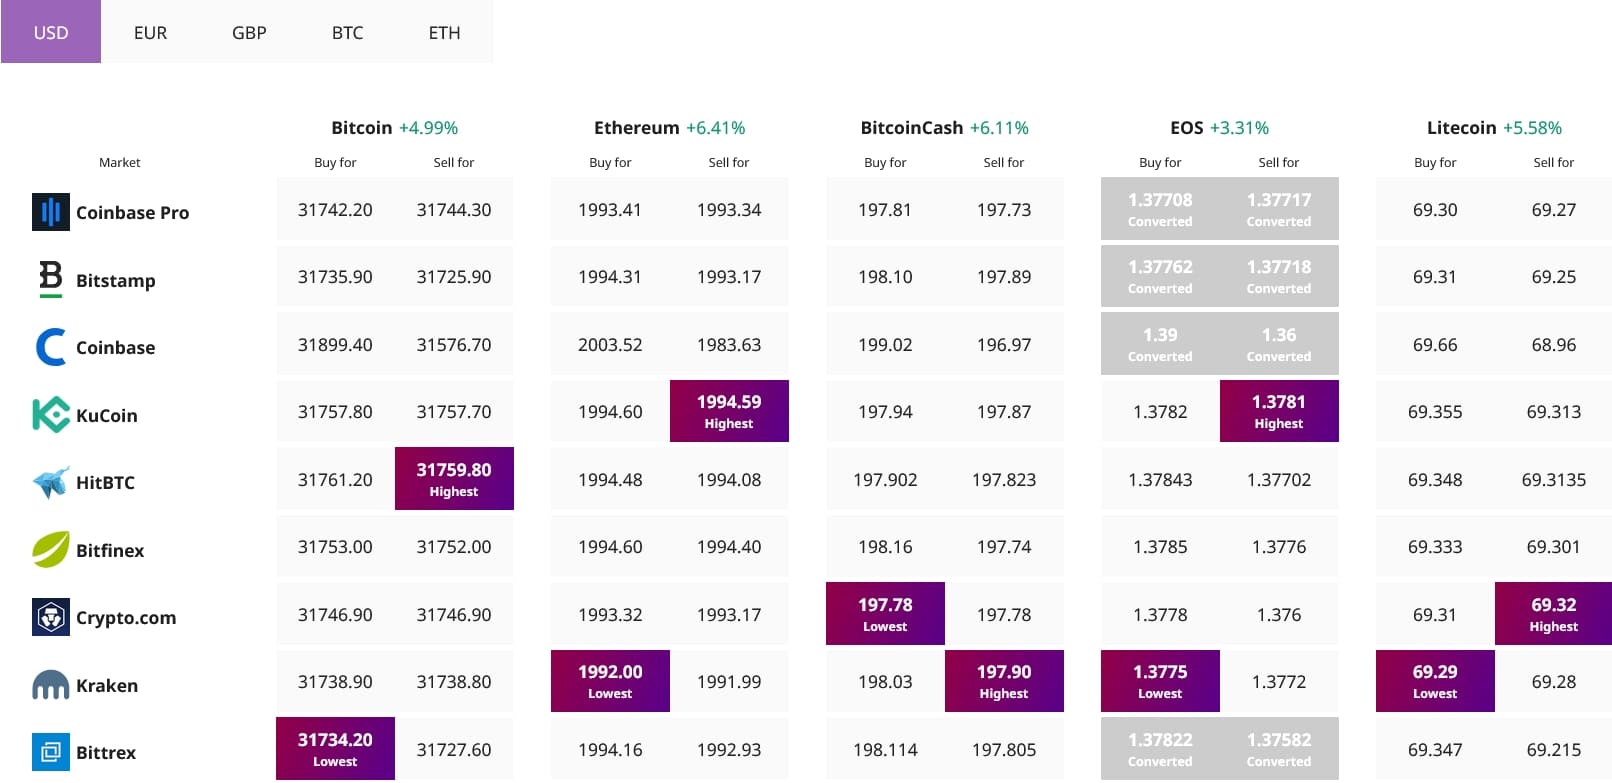Click the Coinbase blue C logo
The width and height of the screenshot is (1612, 783).
pos(51,347)
